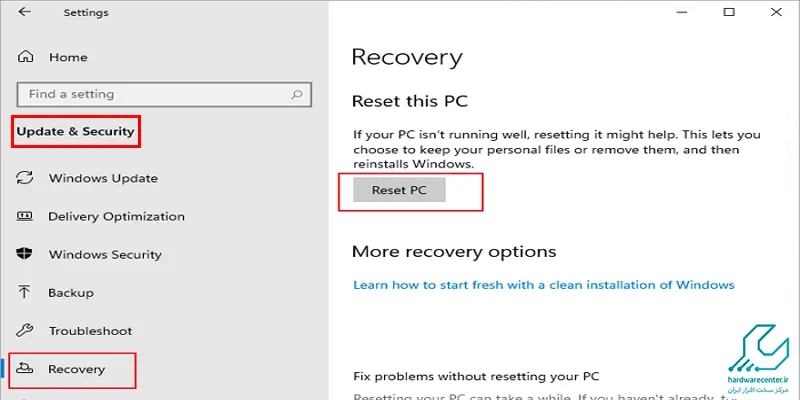Viewport: 800px width, 400px height.
Task: Maximize the Settings window
Action: click(x=729, y=12)
